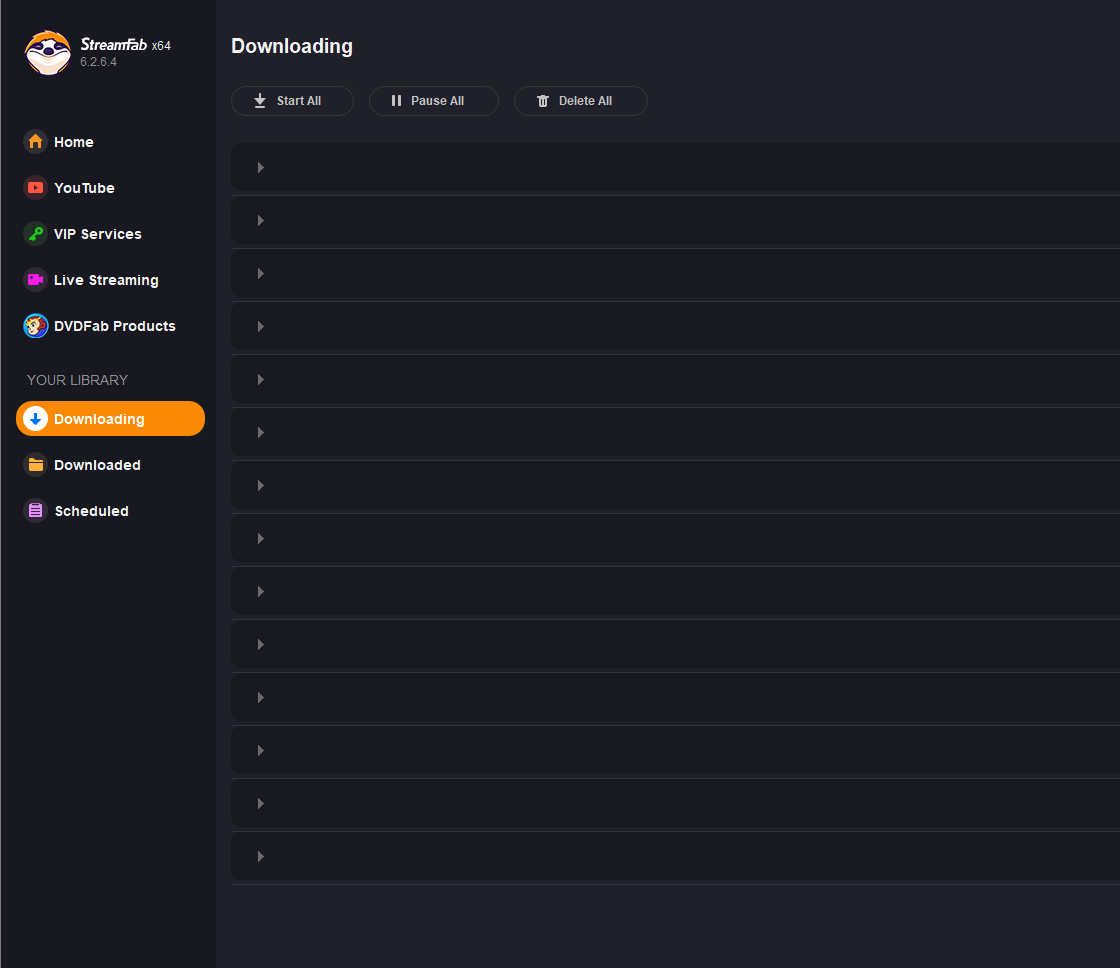Click the Downloaded folder icon
Screen dimensions: 1120x968
pyautogui.click(x=36, y=465)
